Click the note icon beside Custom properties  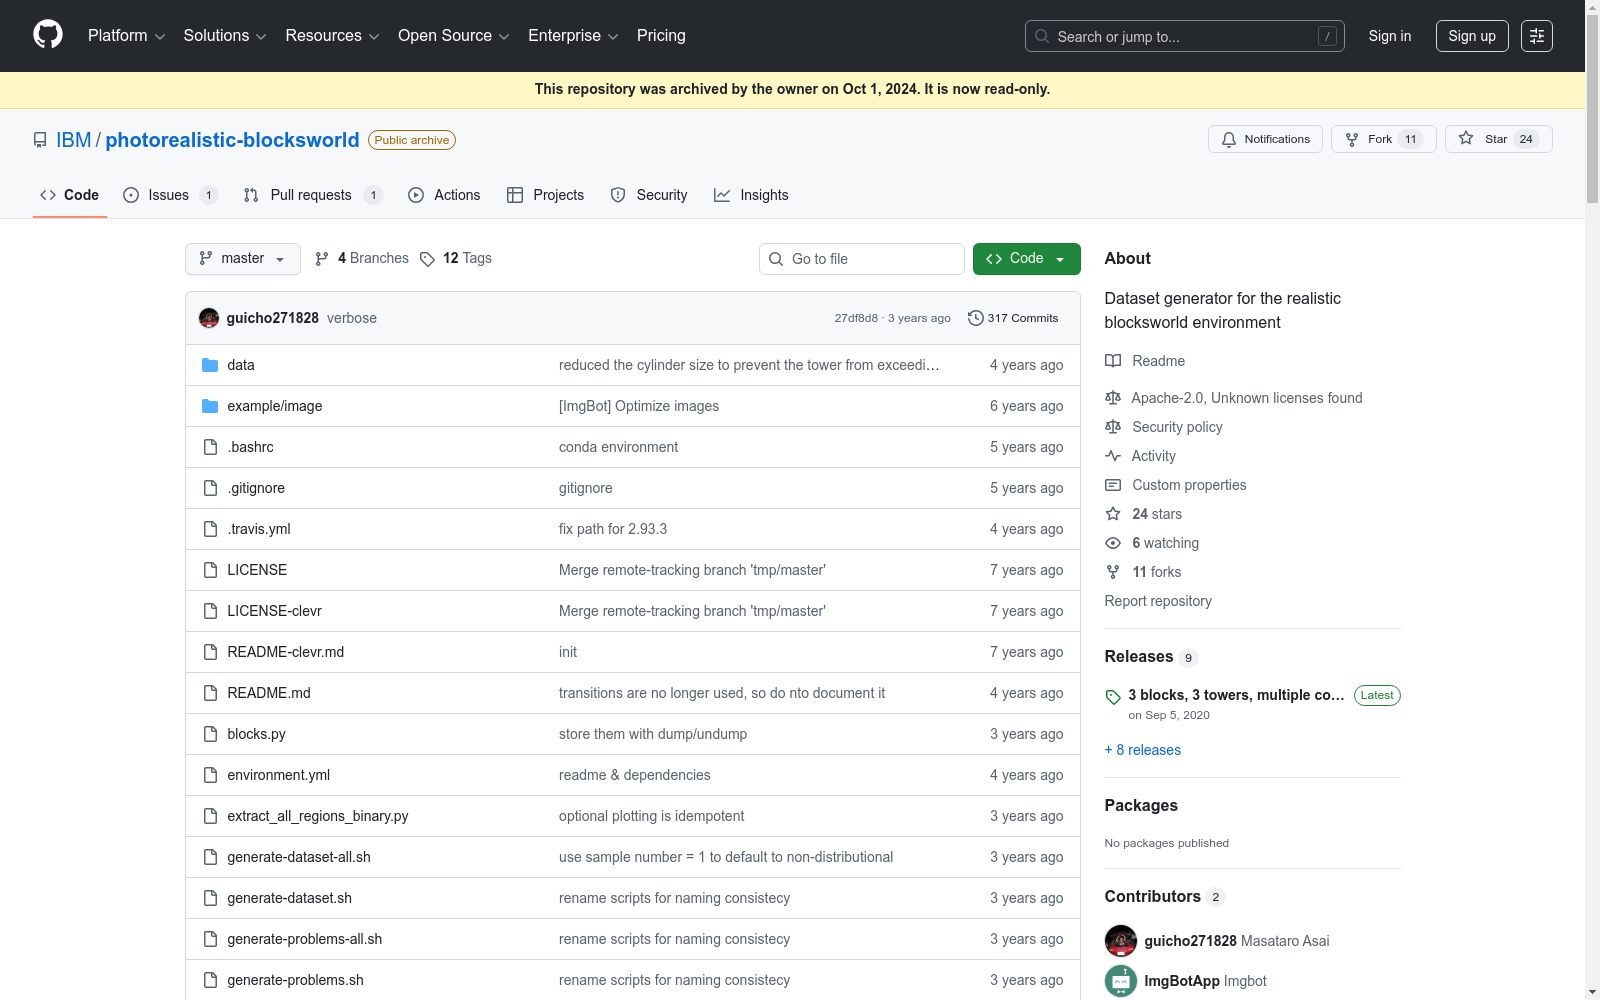tap(1113, 485)
